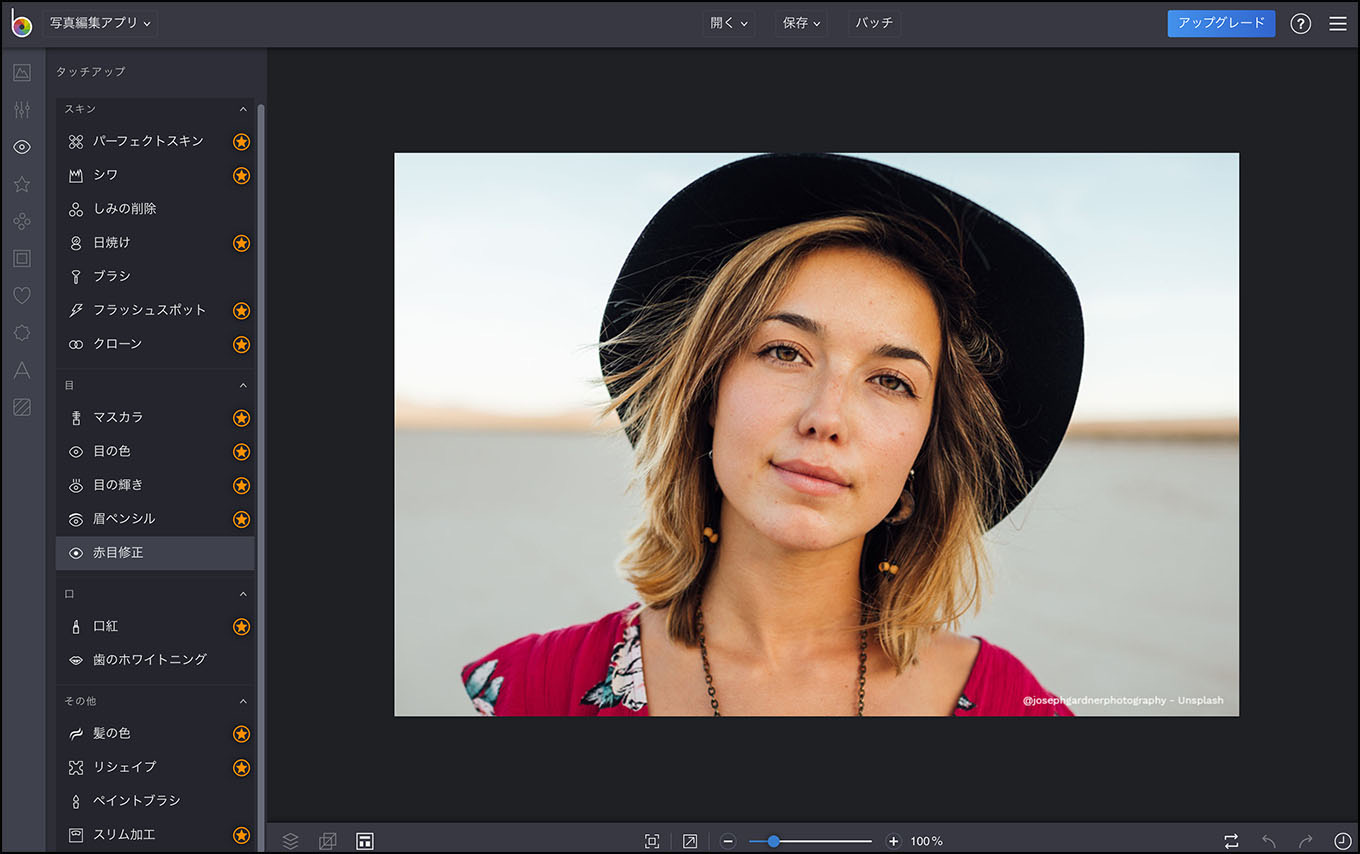The height and width of the screenshot is (854, 1360).
Task: Click the premium star beside 口紅
Action: tap(241, 627)
